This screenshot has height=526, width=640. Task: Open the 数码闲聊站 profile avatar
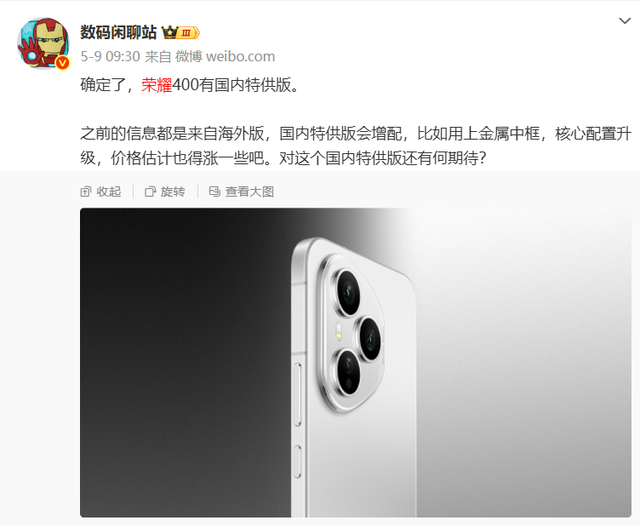pyautogui.click(x=43, y=43)
